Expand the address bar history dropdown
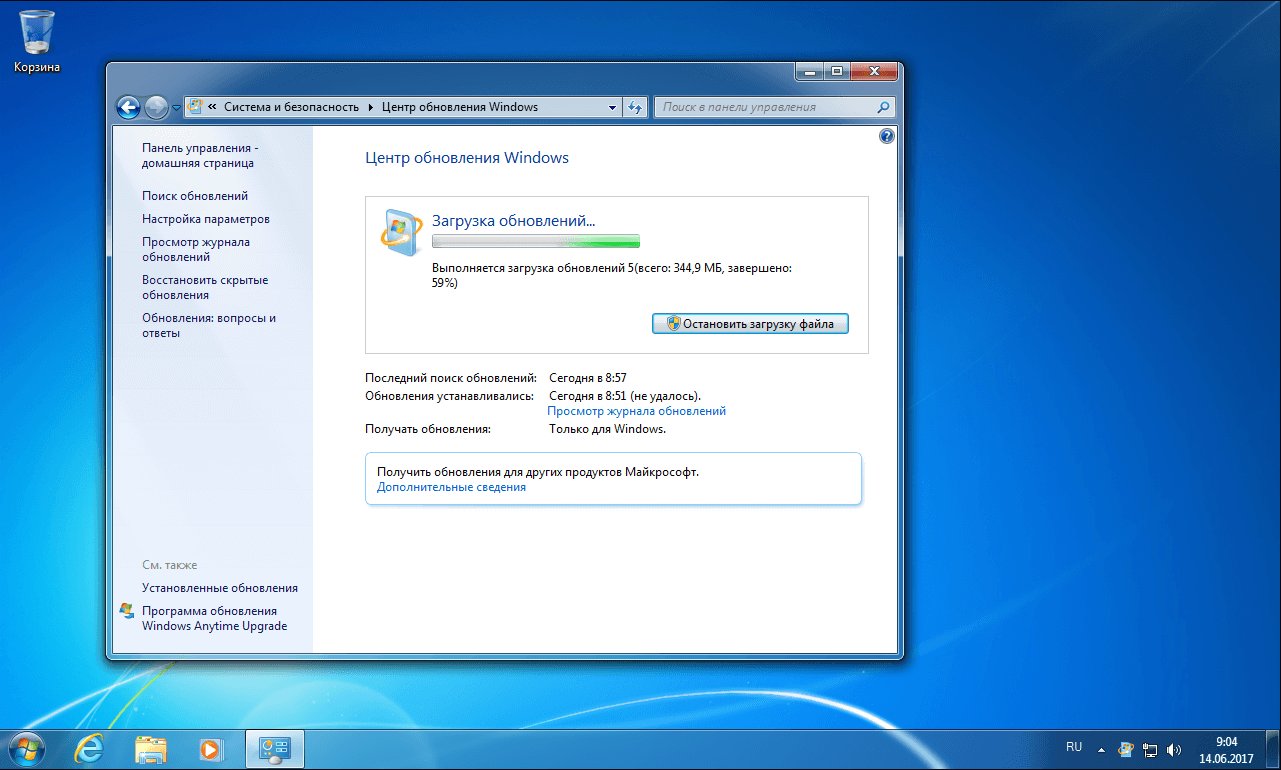The image size is (1281, 770). point(613,107)
